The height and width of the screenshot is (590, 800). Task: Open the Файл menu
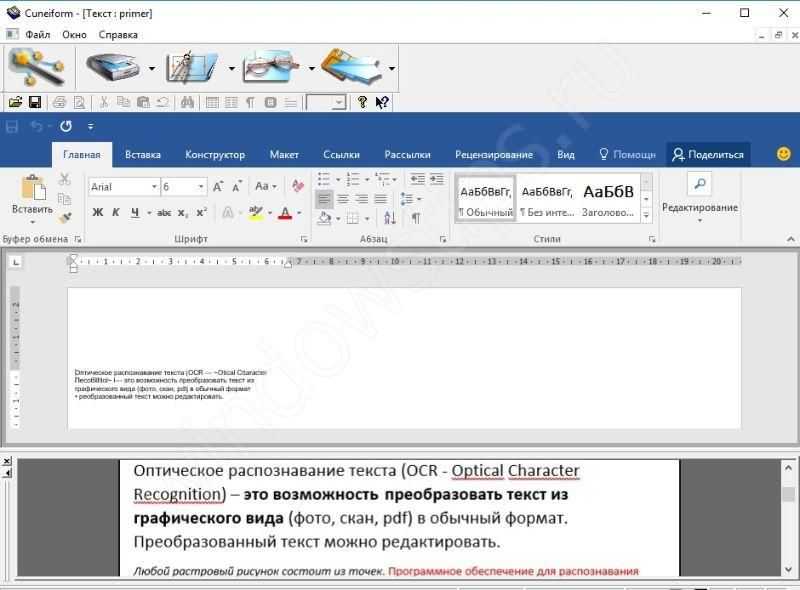37,35
